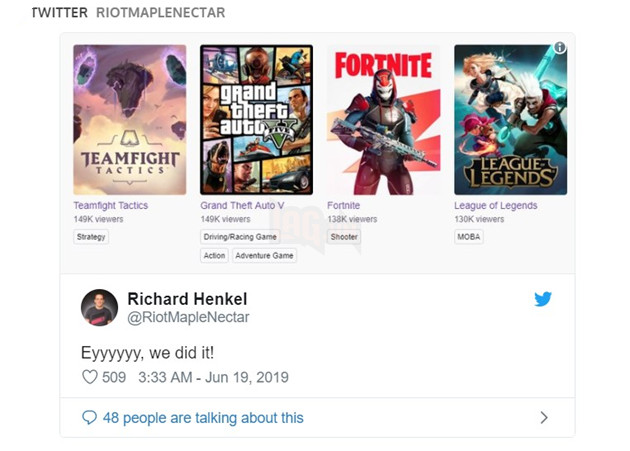Open Richard Henkel's profile avatar

[99, 307]
